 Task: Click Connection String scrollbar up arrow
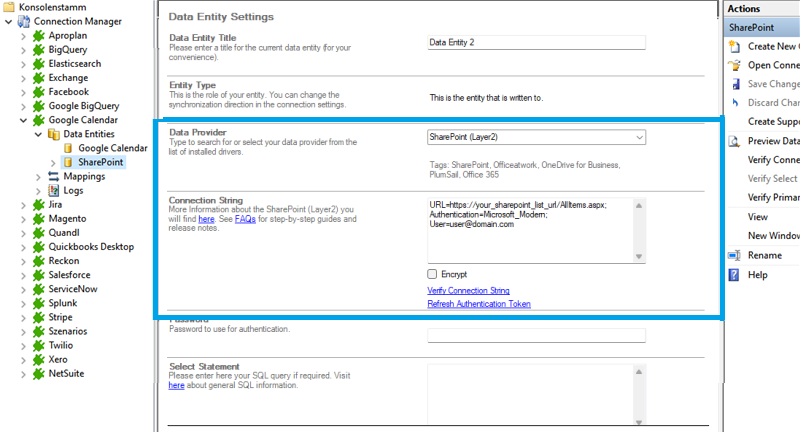coord(639,205)
